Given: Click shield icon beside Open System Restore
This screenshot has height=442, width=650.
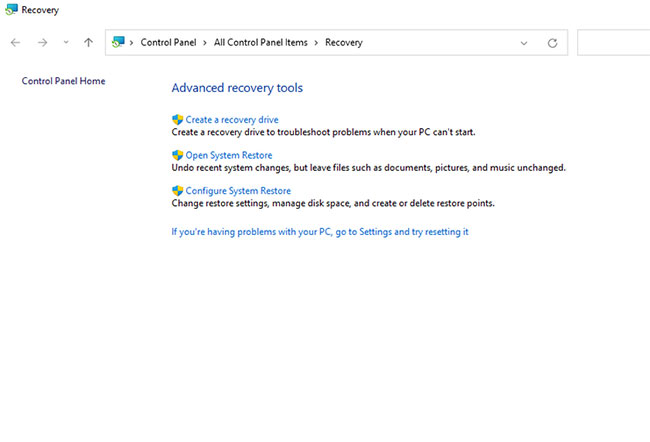Looking at the screenshot, I should [x=177, y=155].
